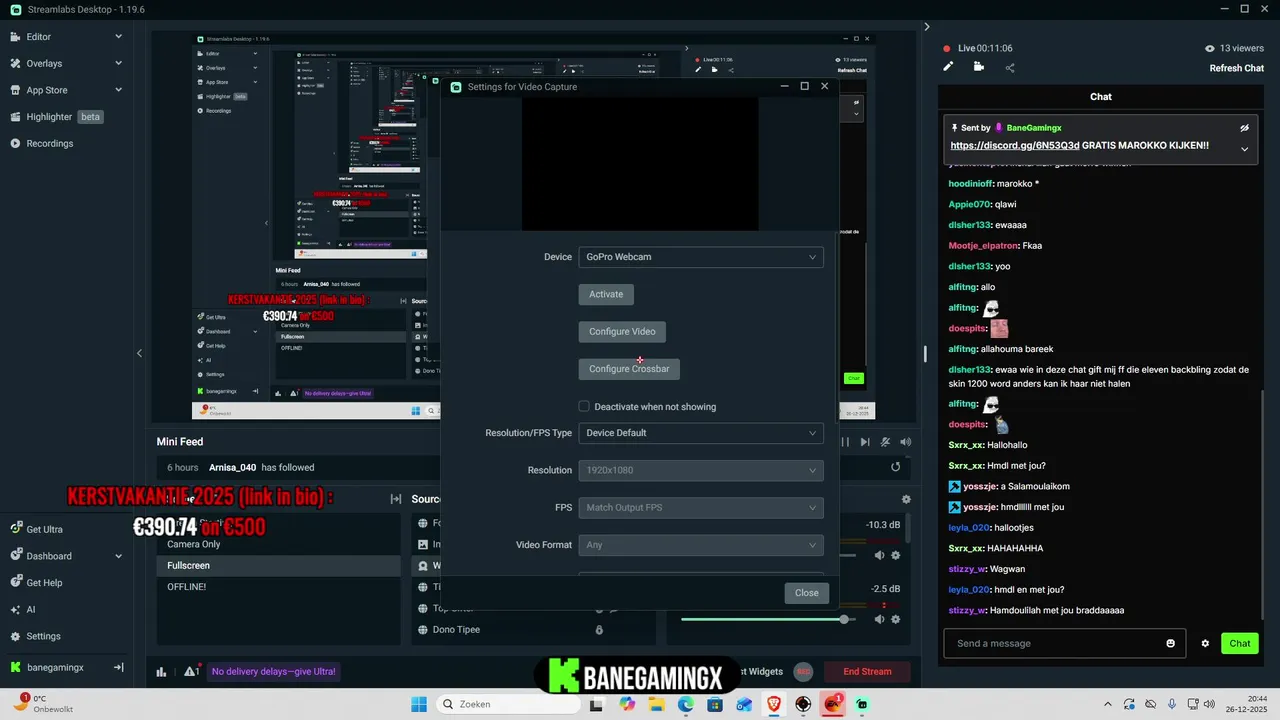Toggle alert volume speaker in Mini Feed
Viewport: 1280px width, 720px height.
(906, 442)
